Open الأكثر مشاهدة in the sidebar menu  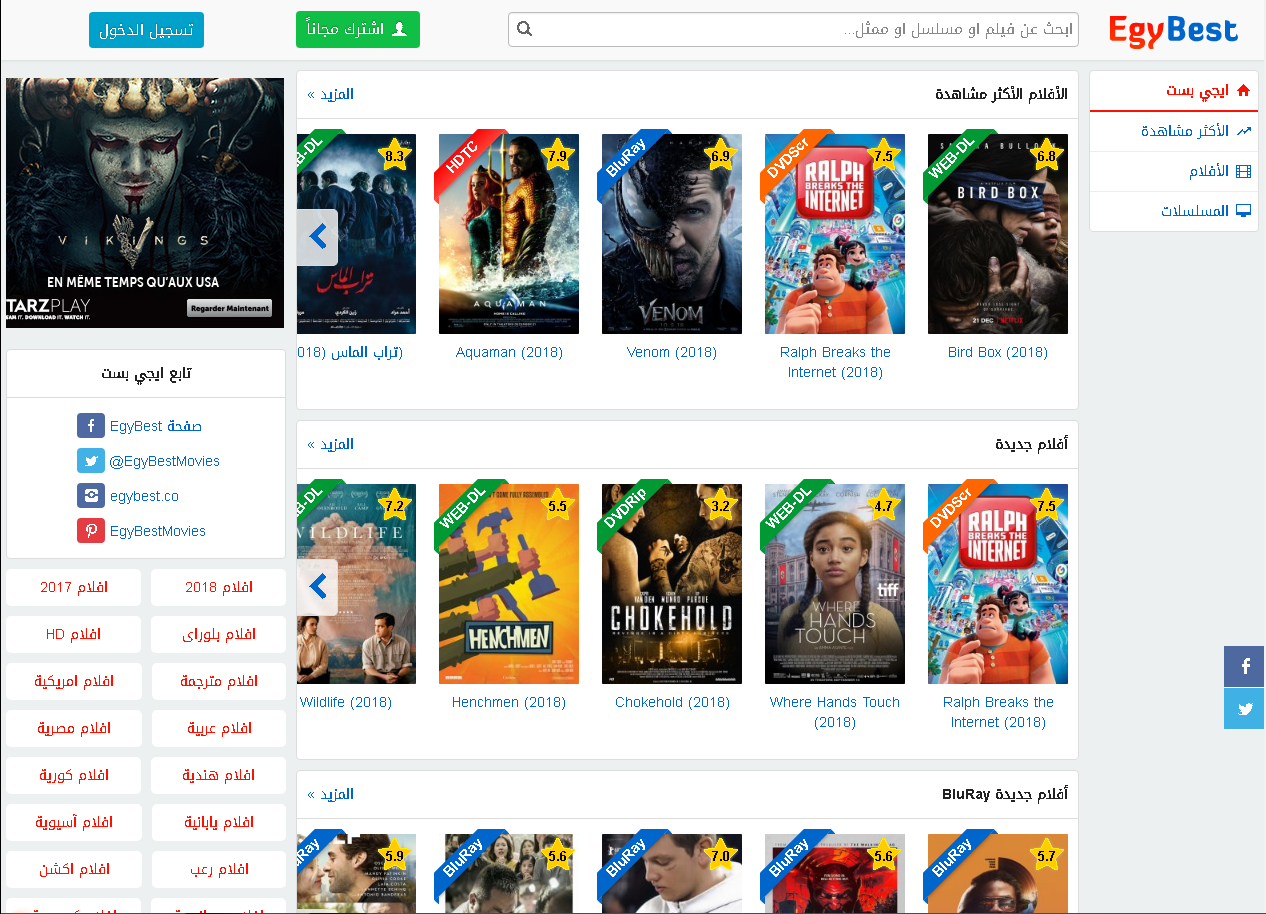coord(1174,131)
